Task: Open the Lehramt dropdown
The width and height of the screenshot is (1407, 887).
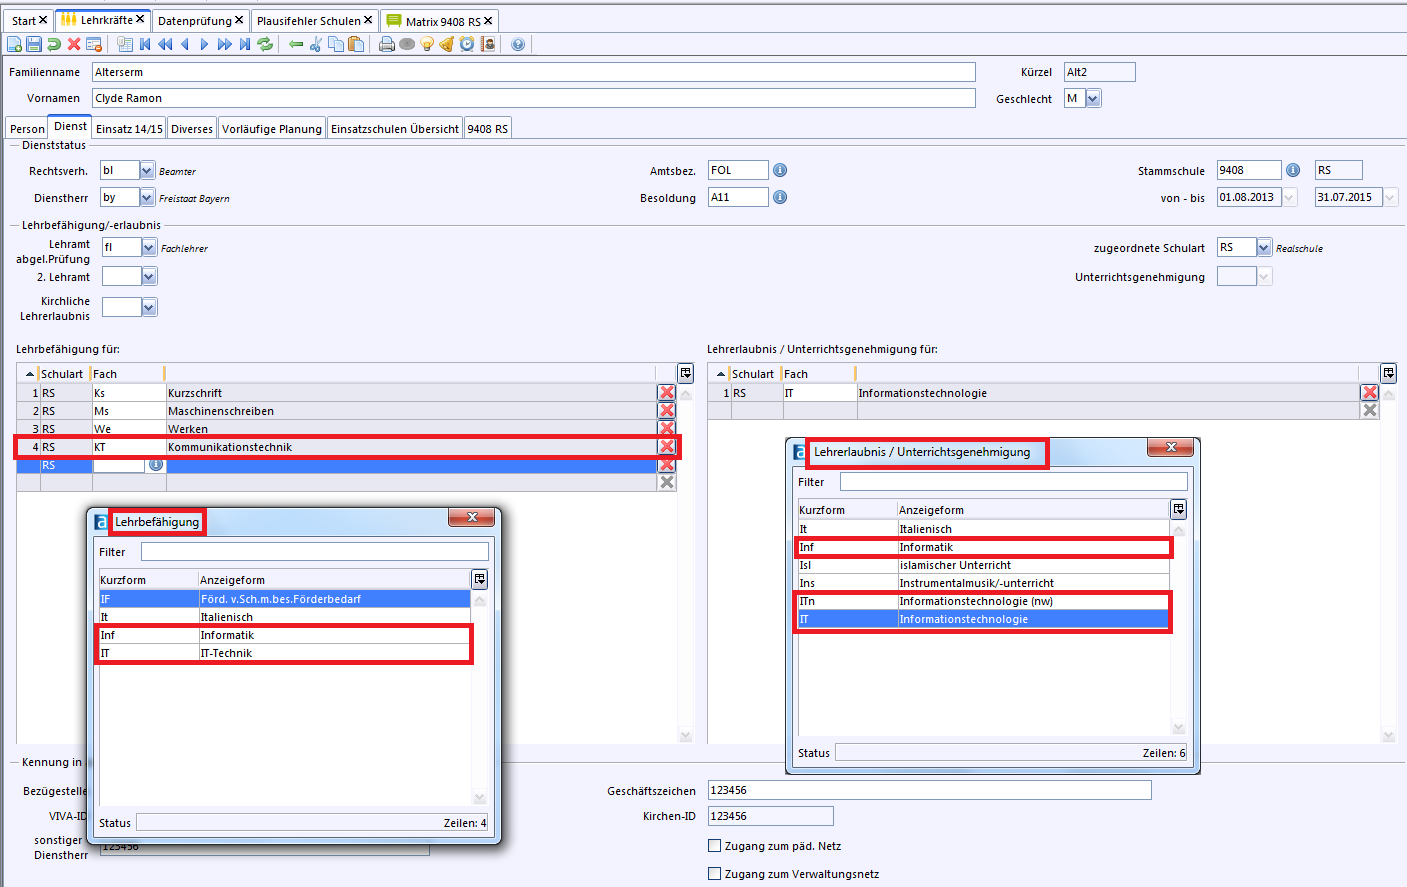Action: pos(149,247)
